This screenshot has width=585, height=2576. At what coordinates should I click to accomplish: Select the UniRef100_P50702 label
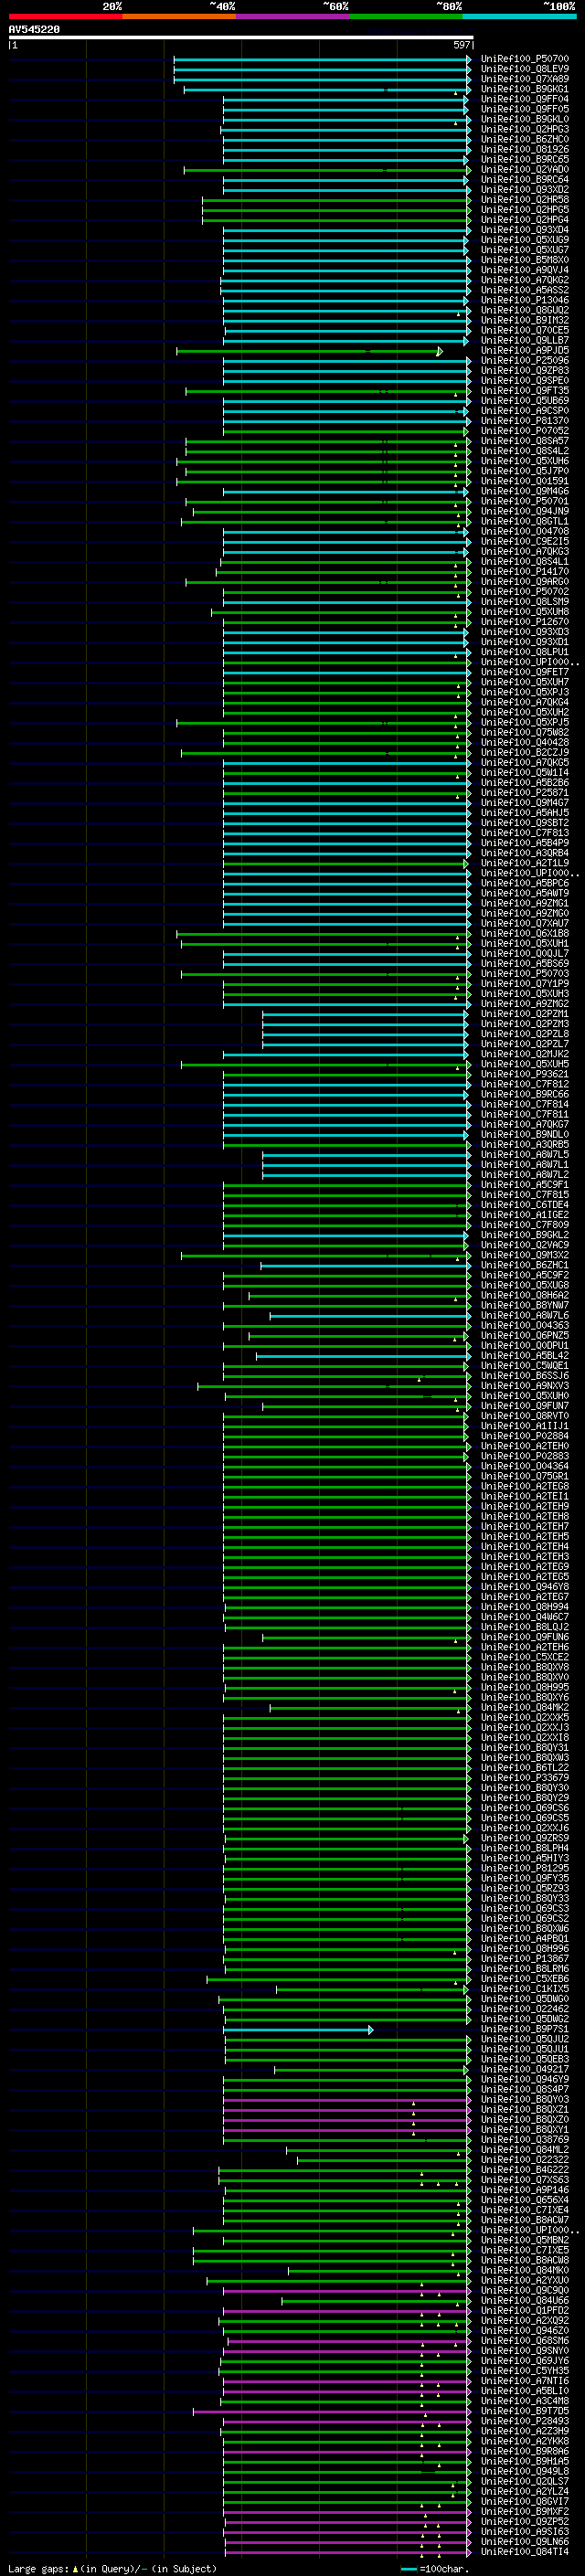[525, 592]
